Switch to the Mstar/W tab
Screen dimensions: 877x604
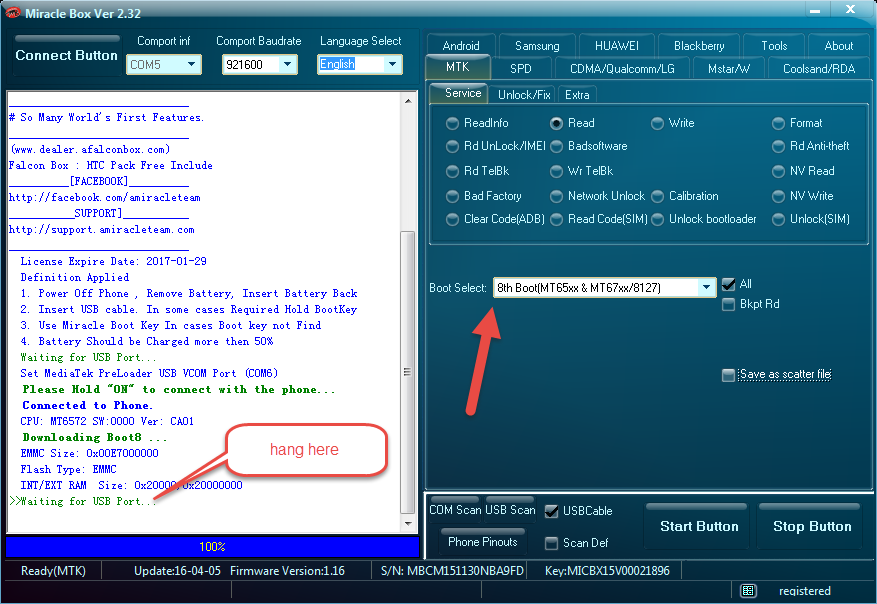coord(729,69)
